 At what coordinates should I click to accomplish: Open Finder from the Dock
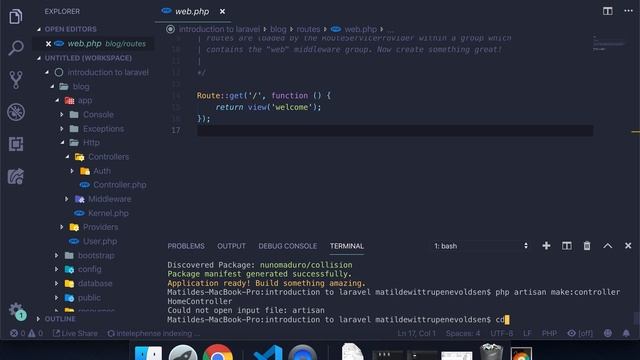[148, 353]
